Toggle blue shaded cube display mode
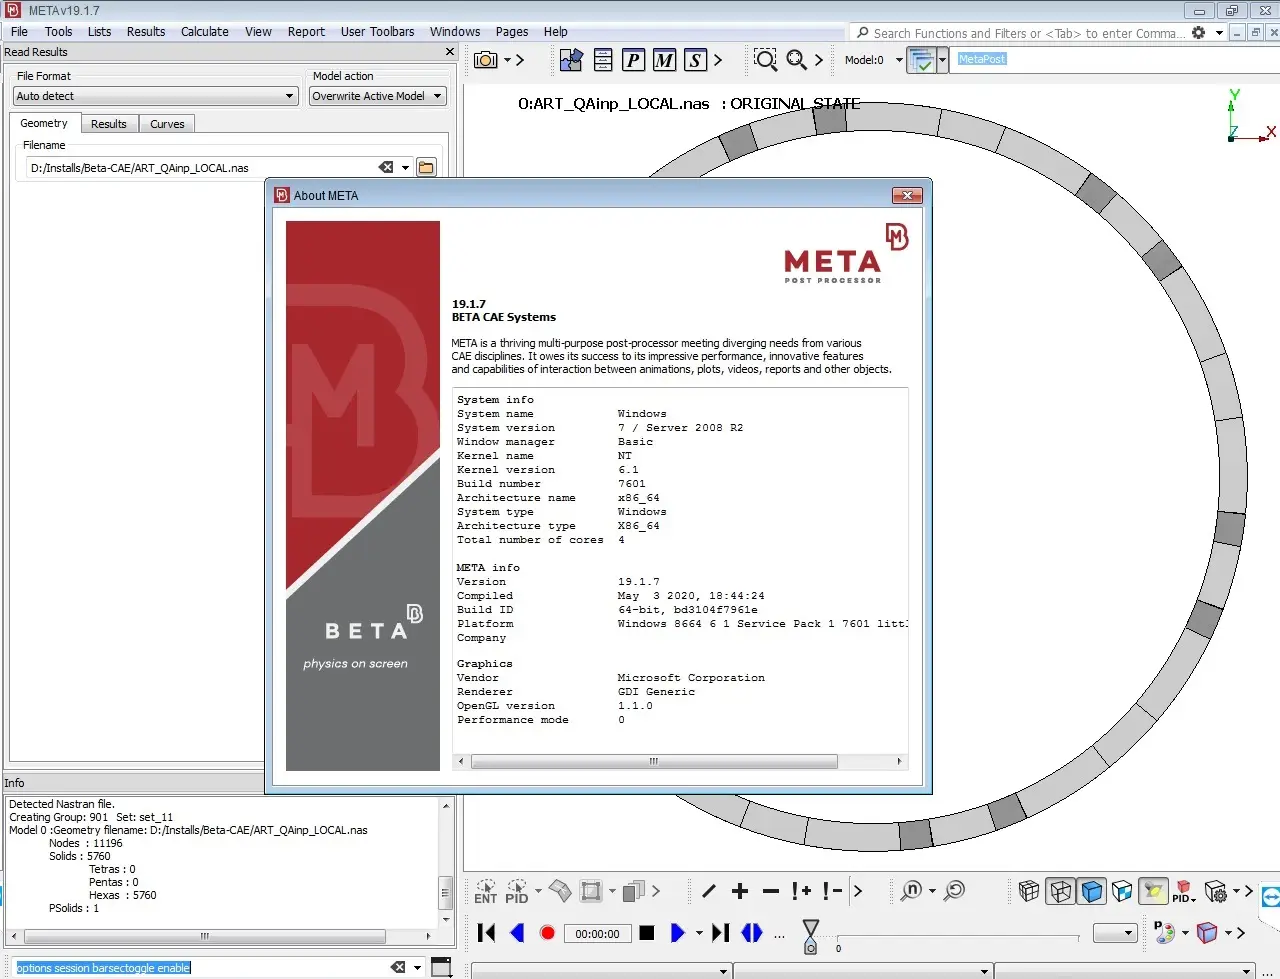 coord(1092,891)
